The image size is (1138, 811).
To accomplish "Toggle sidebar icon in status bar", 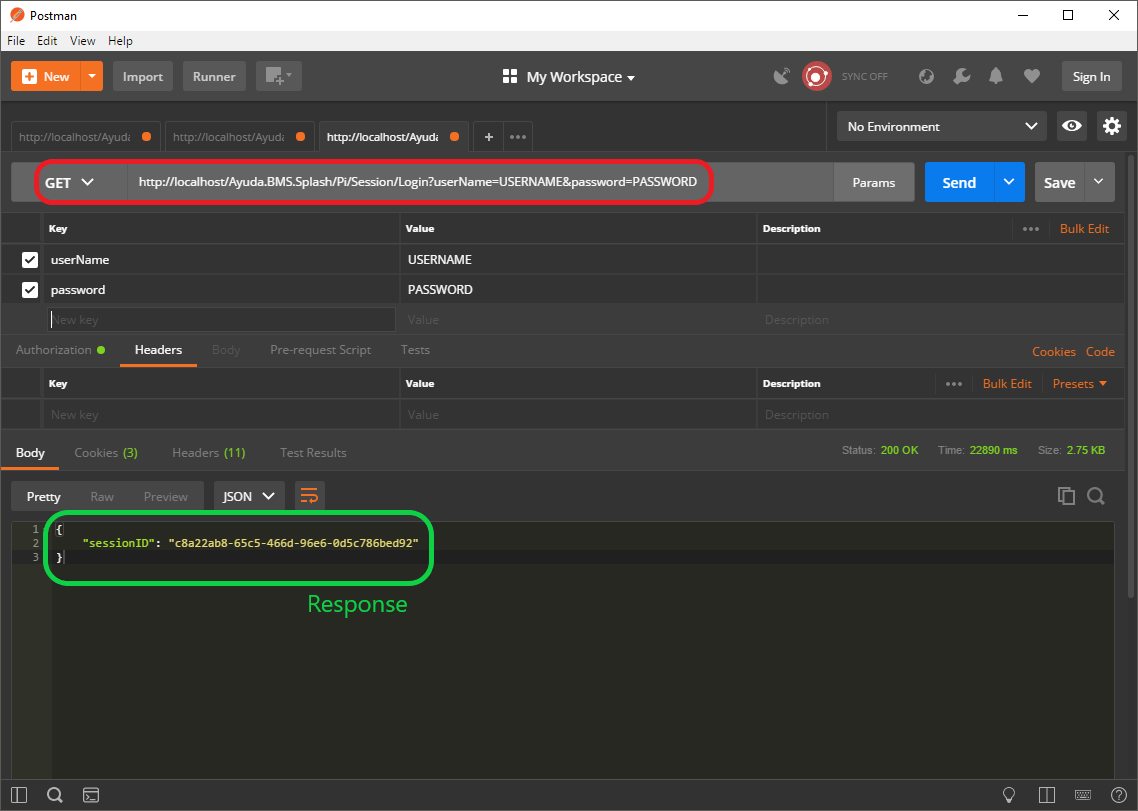I will pyautogui.click(x=19, y=795).
